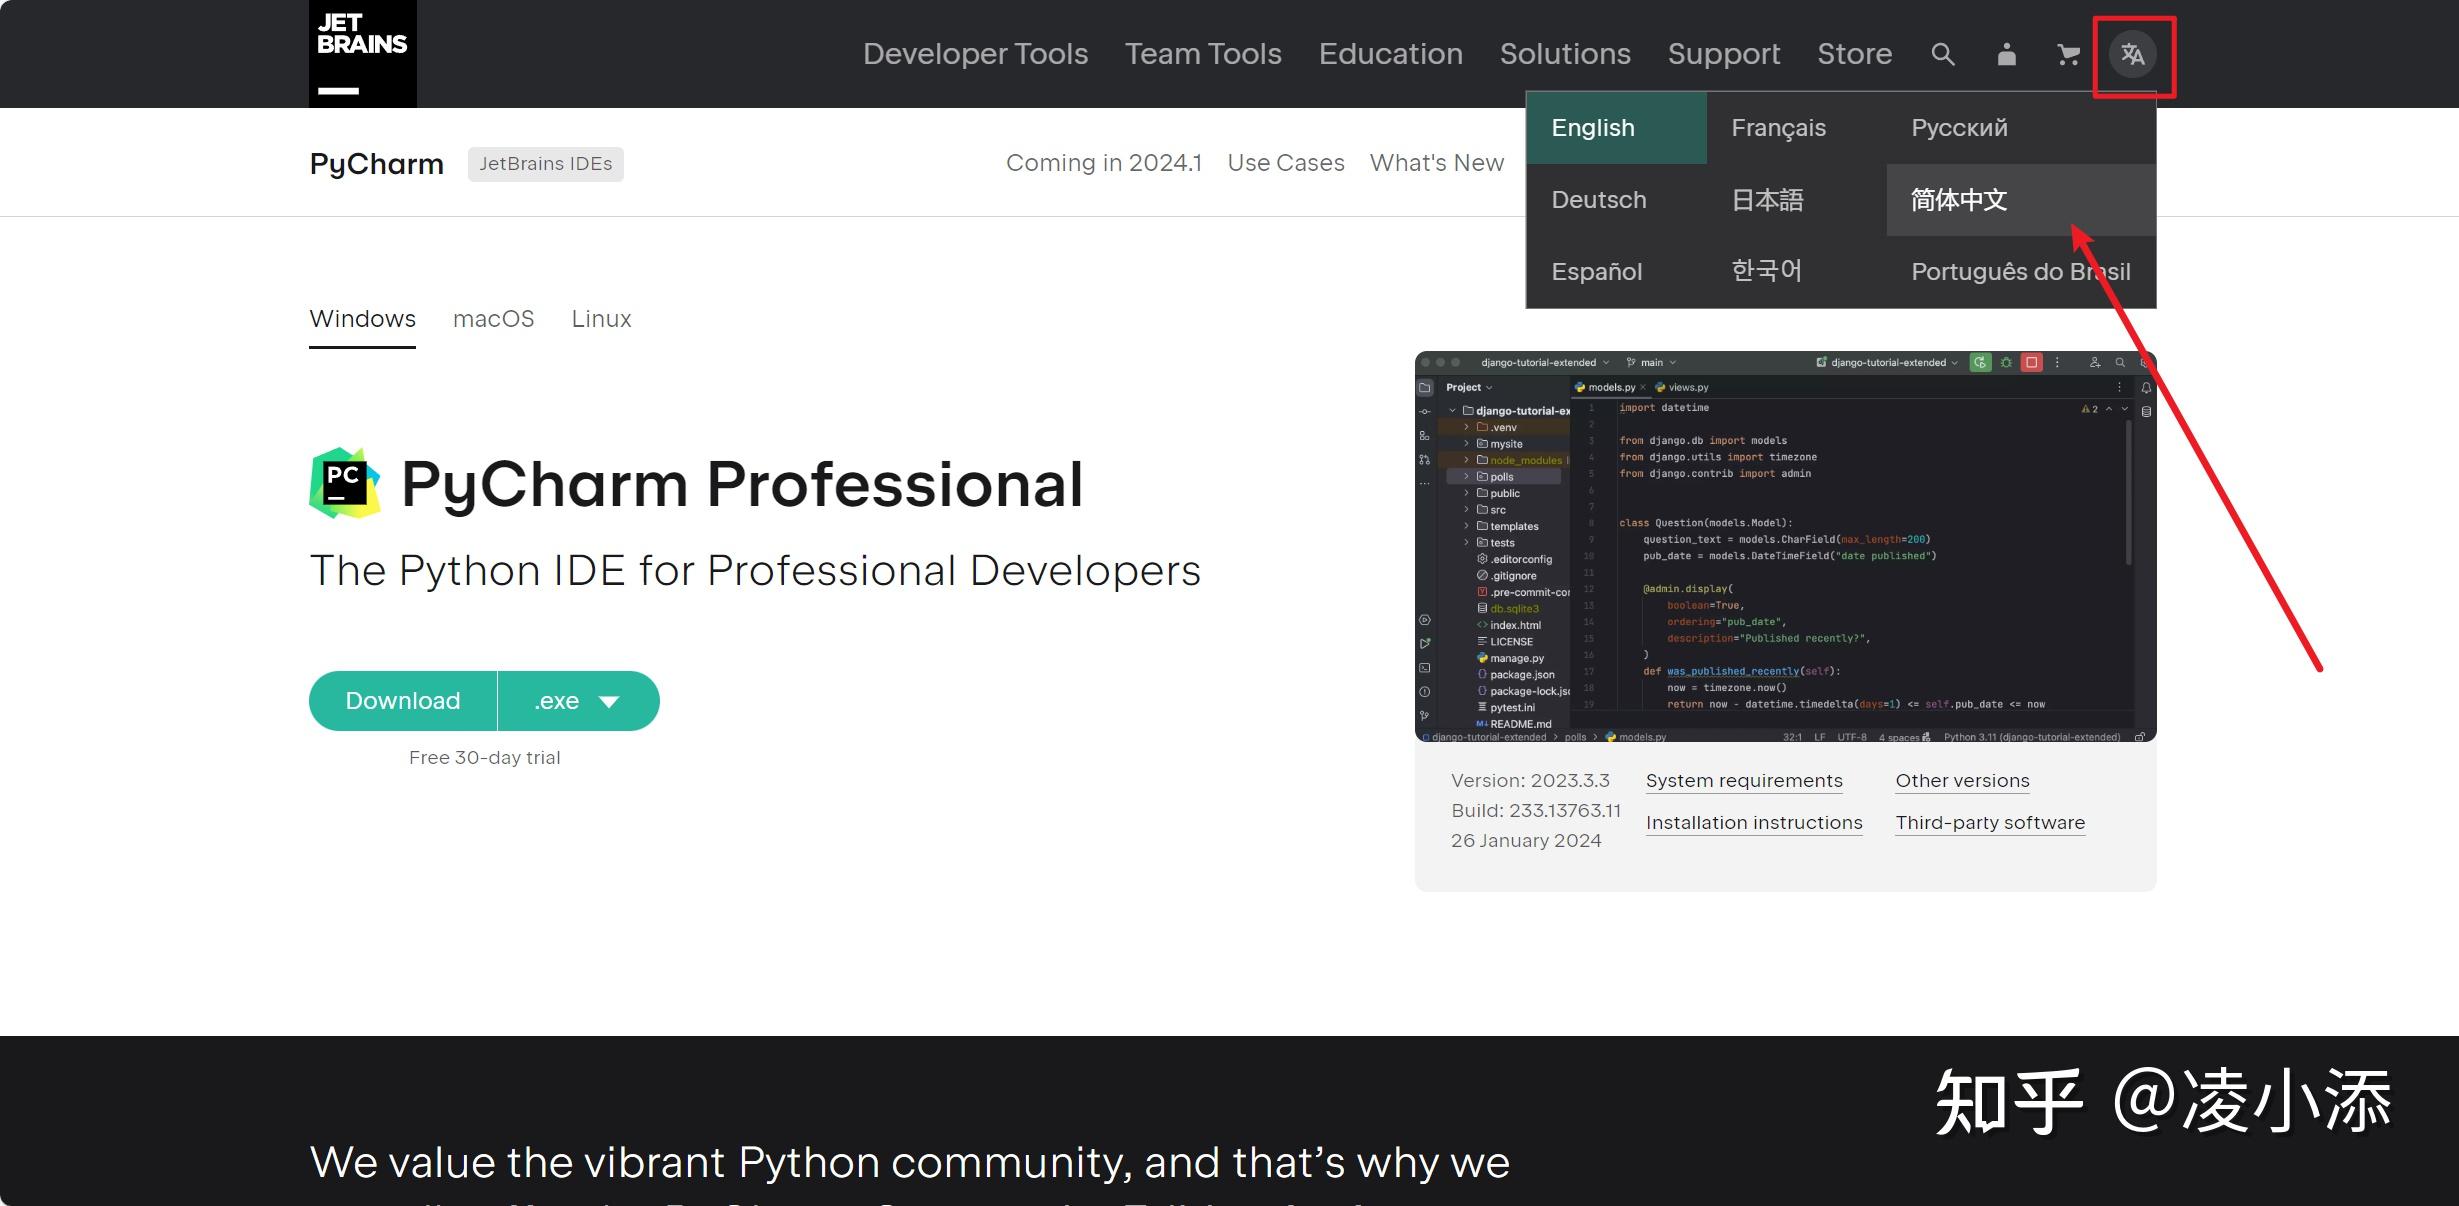Open the site search magnifier icon

(x=1942, y=54)
